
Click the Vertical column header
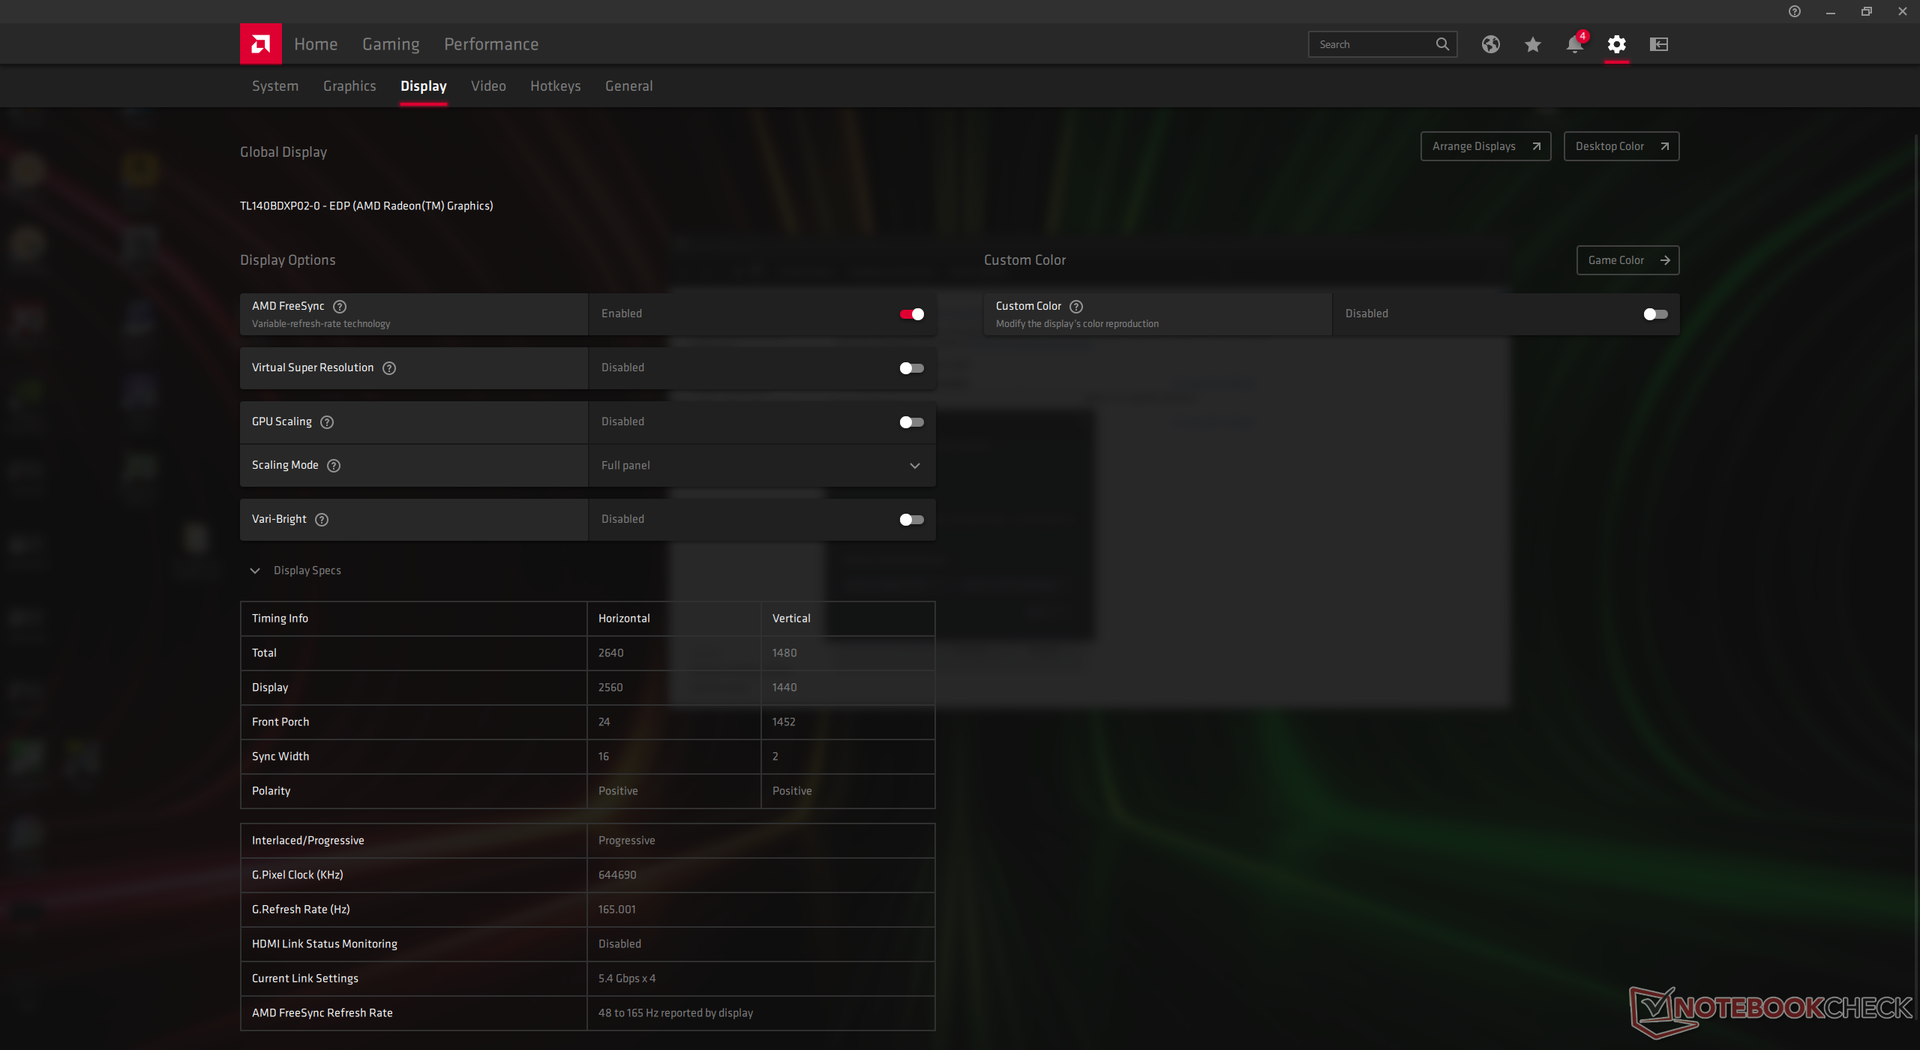[791, 619]
